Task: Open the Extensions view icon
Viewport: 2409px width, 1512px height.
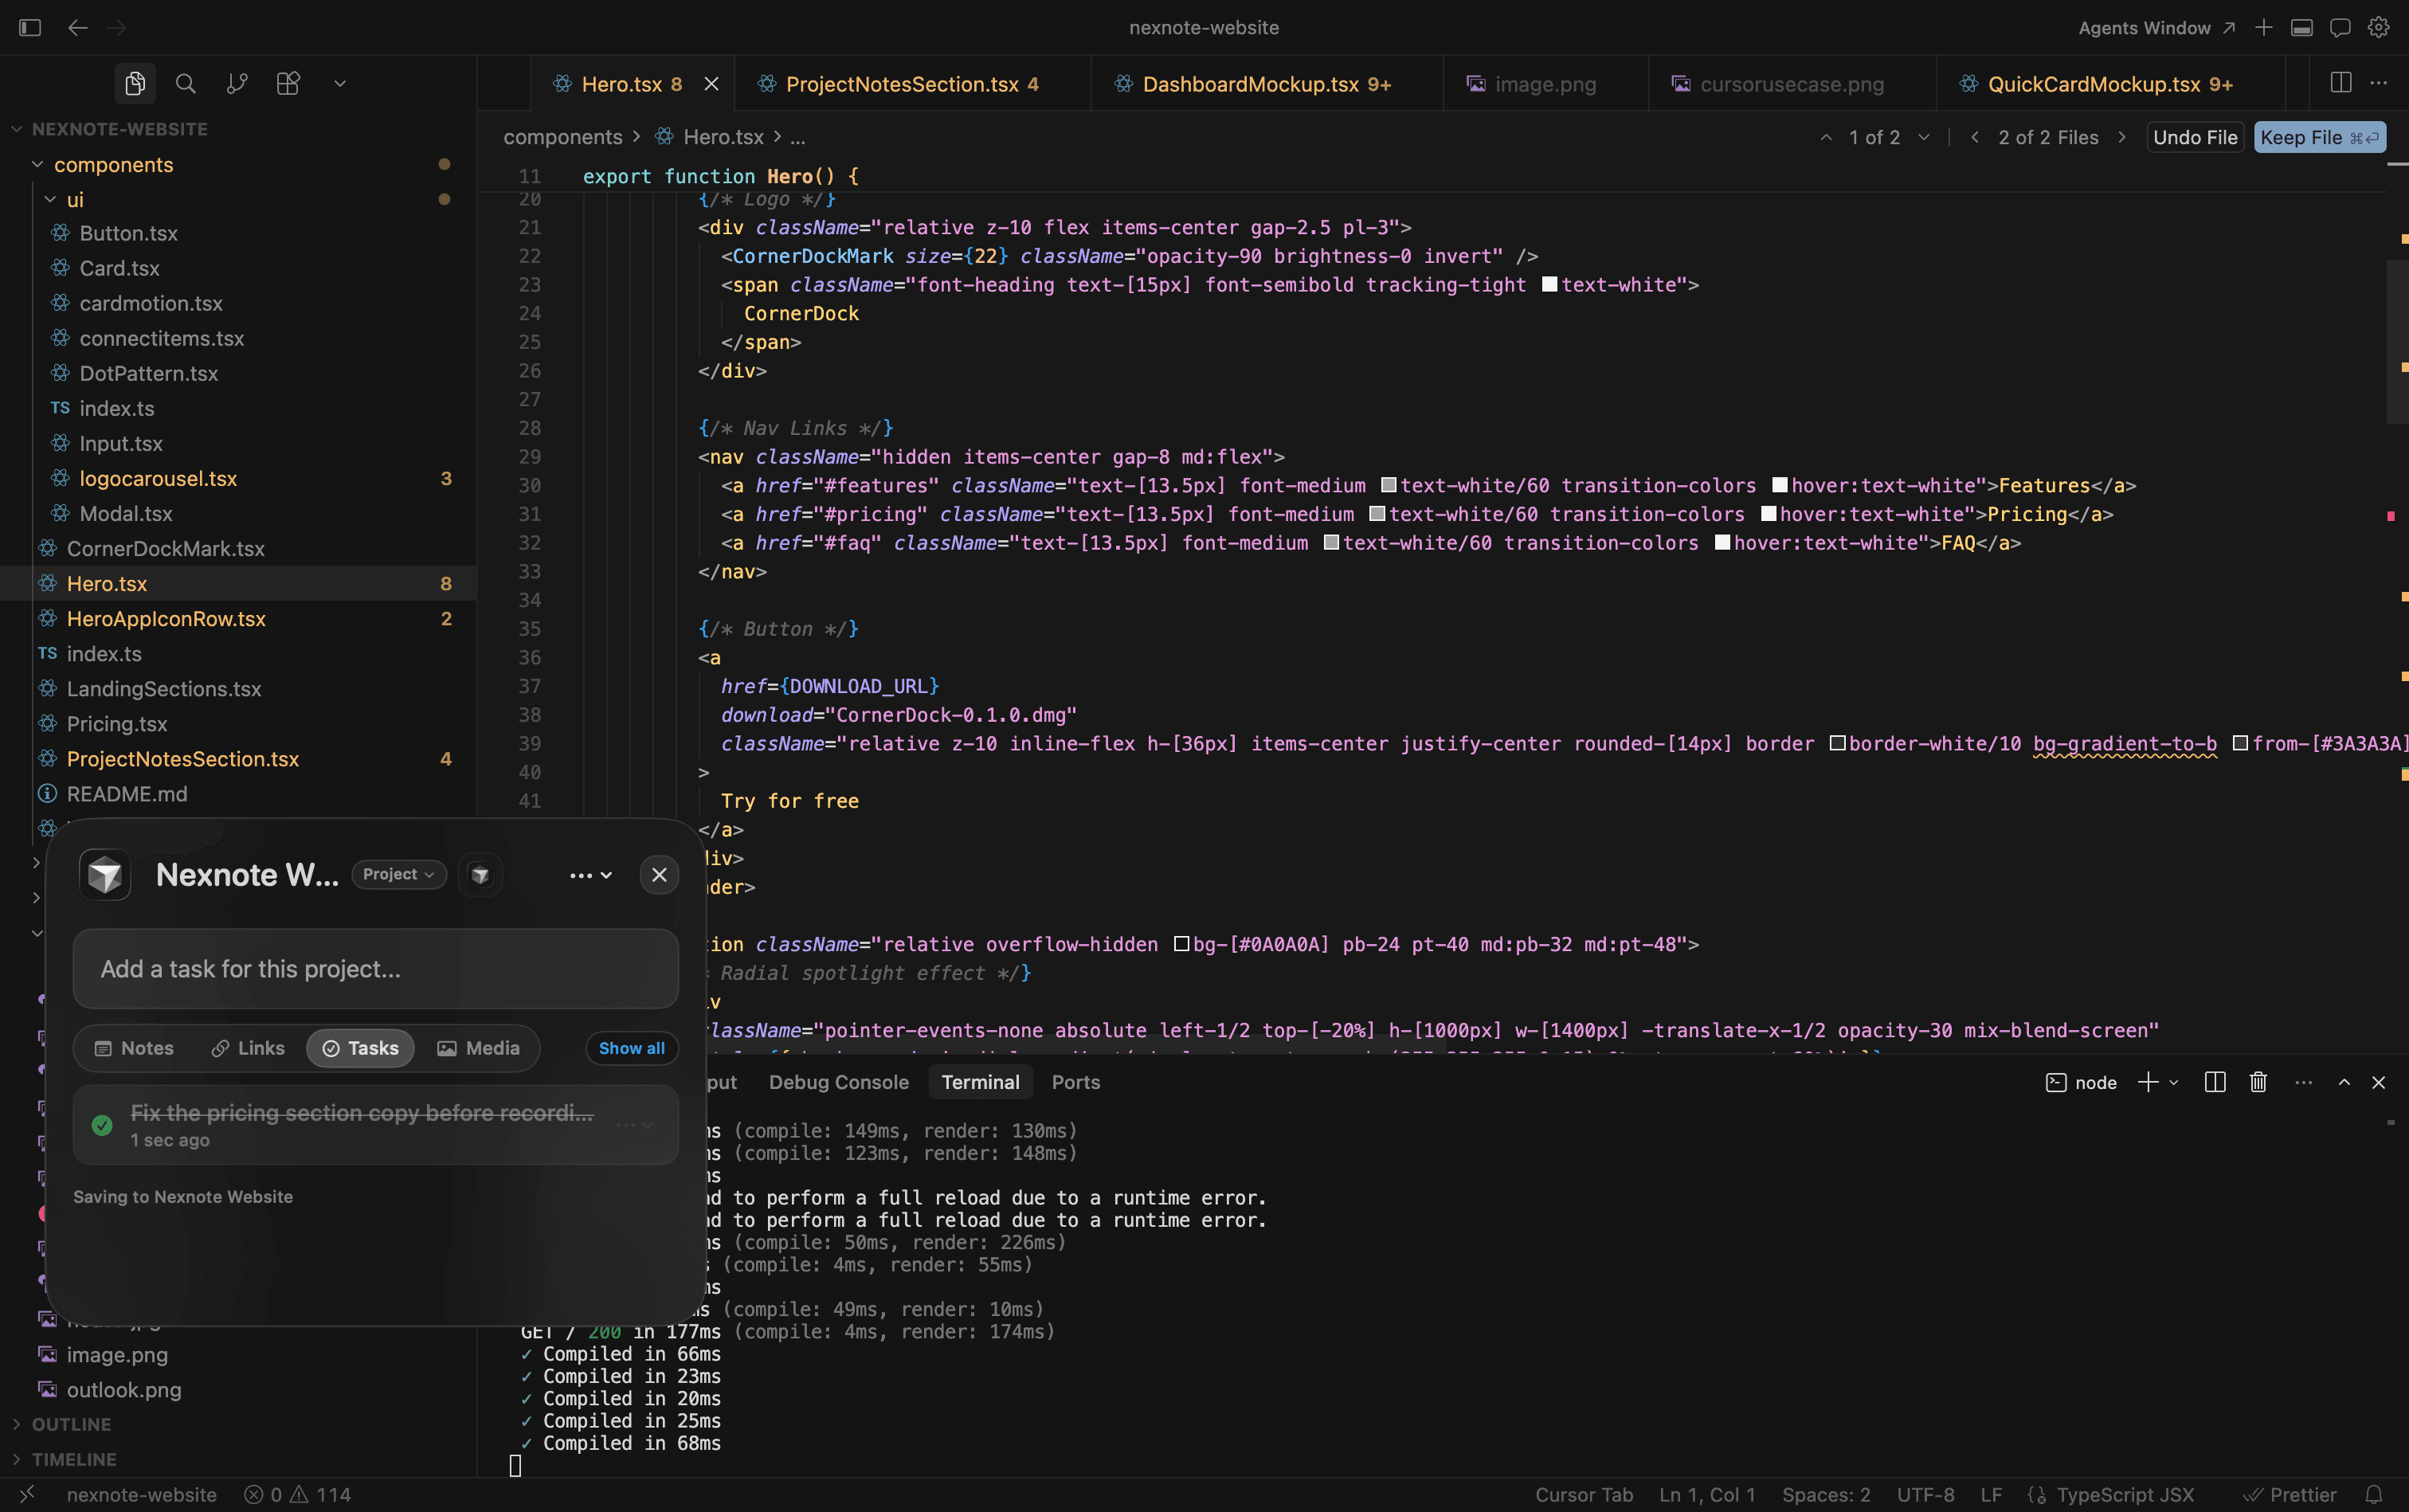Action: coord(288,84)
